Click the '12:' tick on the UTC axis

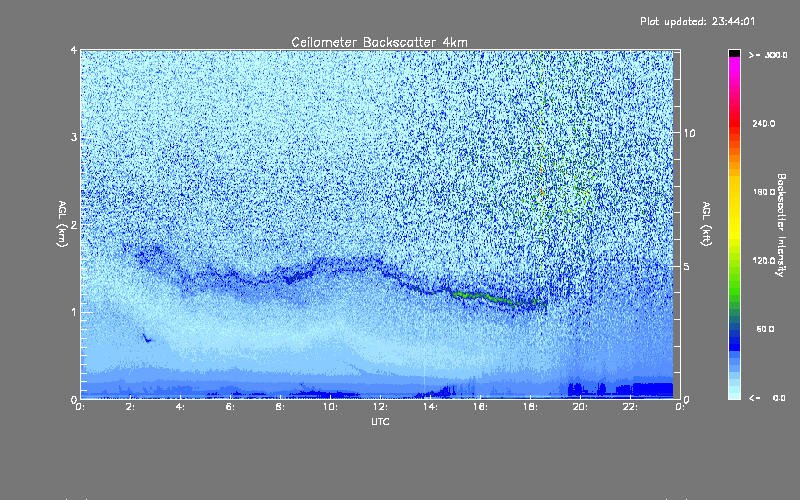click(x=380, y=407)
